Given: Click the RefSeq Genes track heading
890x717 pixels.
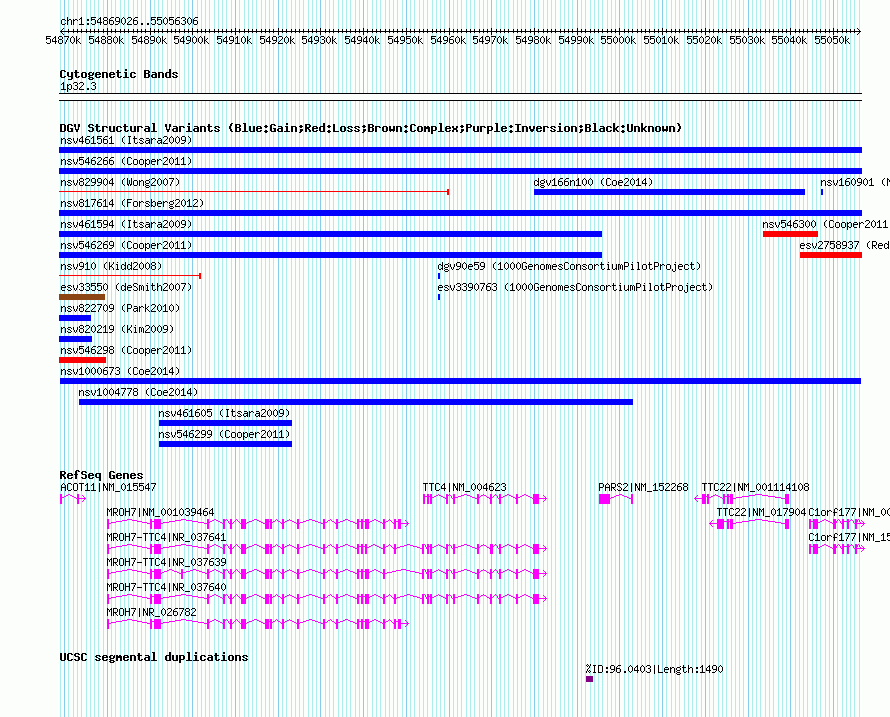Looking at the screenshot, I should (x=102, y=475).
